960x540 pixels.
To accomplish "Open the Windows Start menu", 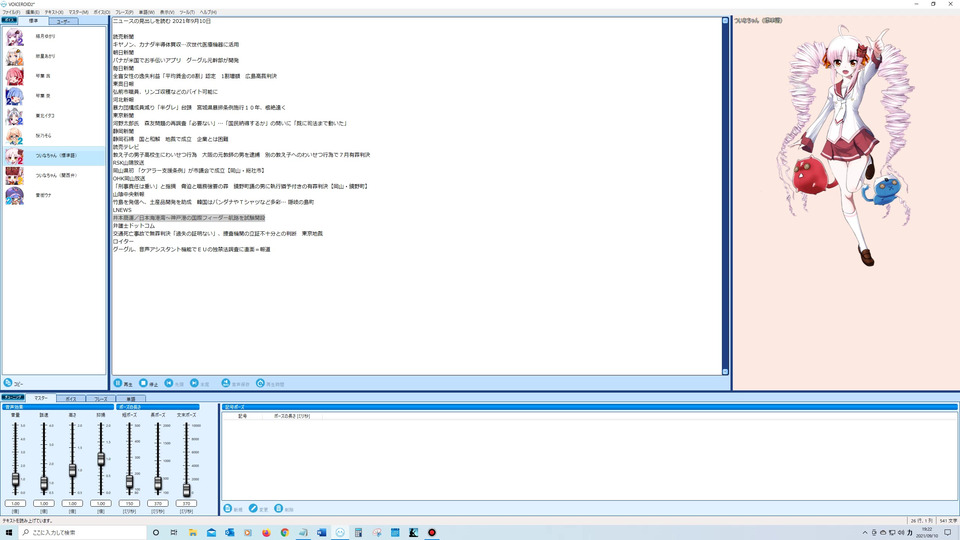I will (x=9, y=533).
